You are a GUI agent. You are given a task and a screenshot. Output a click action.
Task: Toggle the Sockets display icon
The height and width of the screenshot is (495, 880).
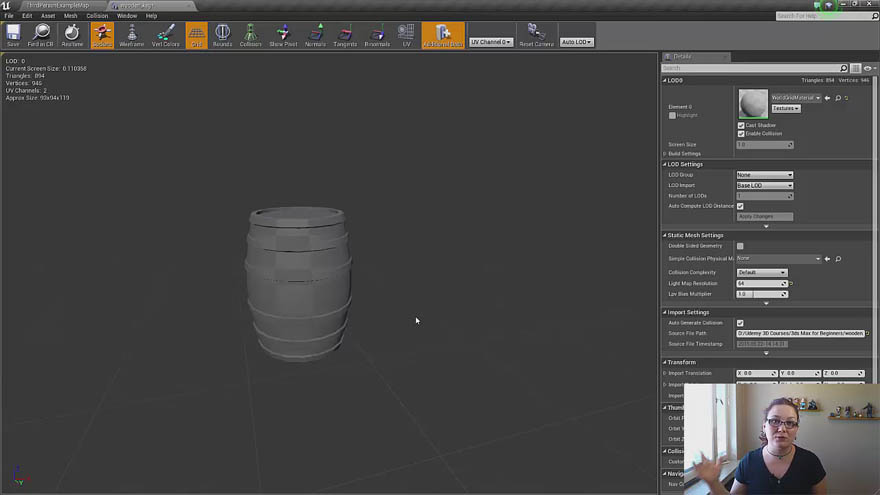[x=102, y=35]
